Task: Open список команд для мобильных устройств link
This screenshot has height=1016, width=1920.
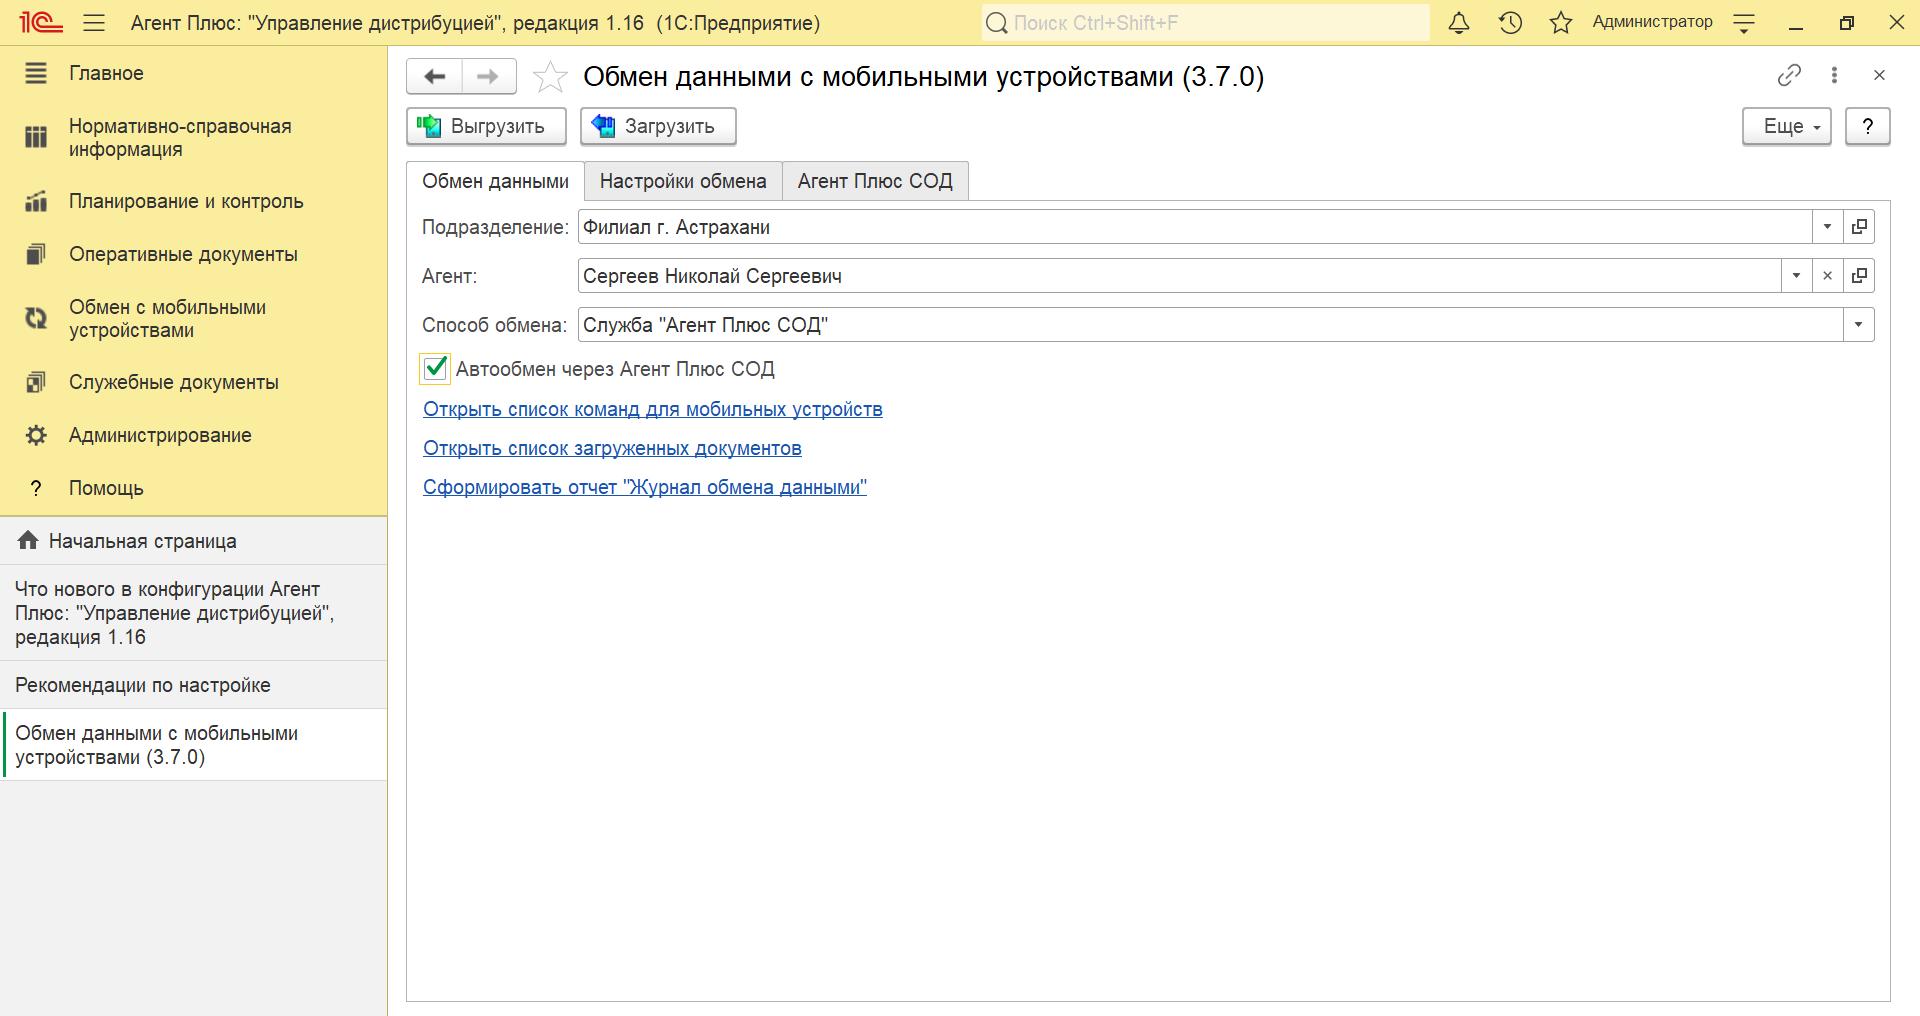Action: tap(653, 409)
